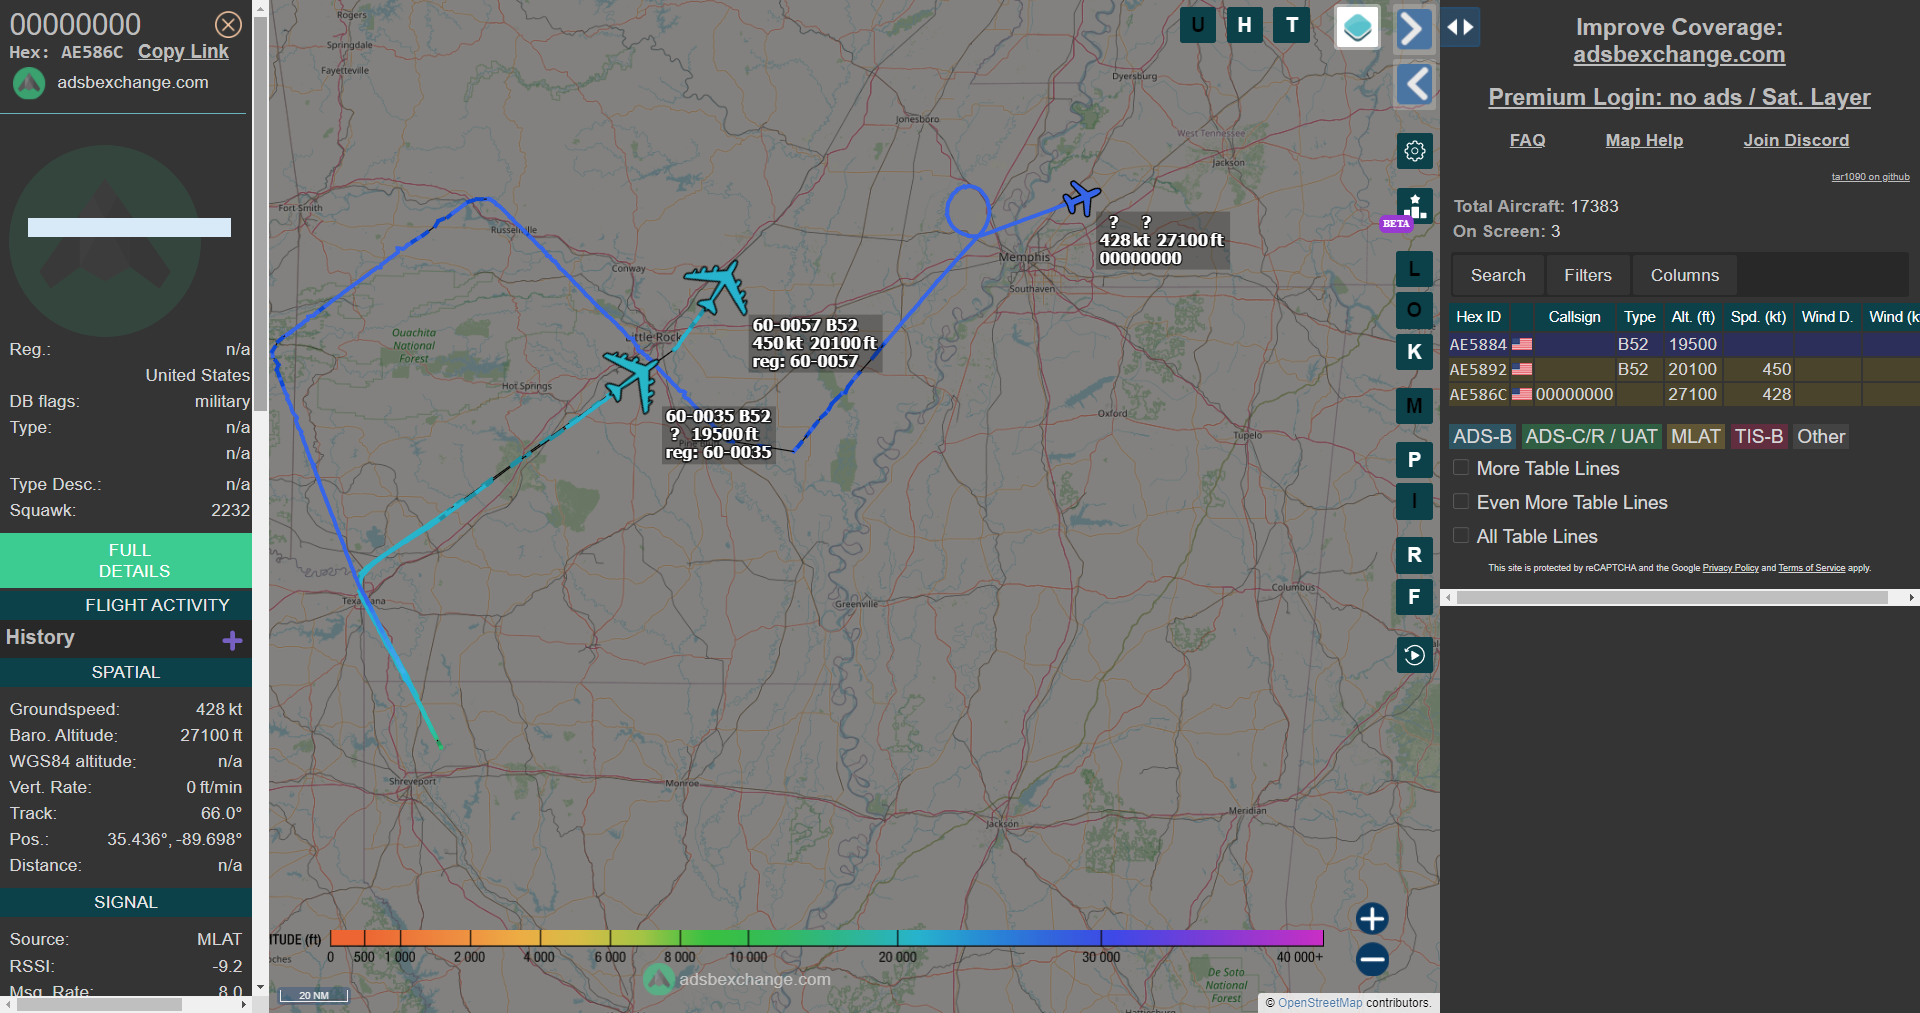Click the R random aircraft button
The width and height of the screenshot is (1920, 1013).
coord(1414,555)
